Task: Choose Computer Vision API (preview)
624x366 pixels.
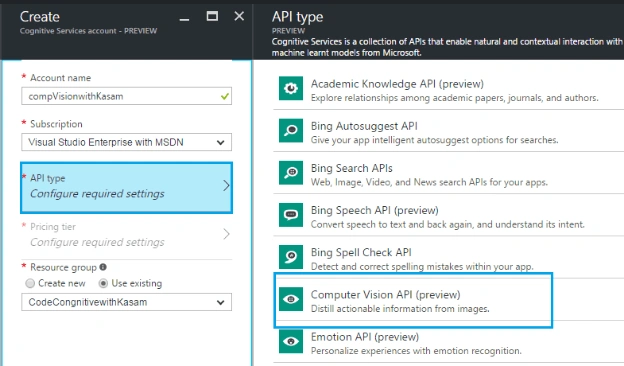Action: (x=413, y=300)
